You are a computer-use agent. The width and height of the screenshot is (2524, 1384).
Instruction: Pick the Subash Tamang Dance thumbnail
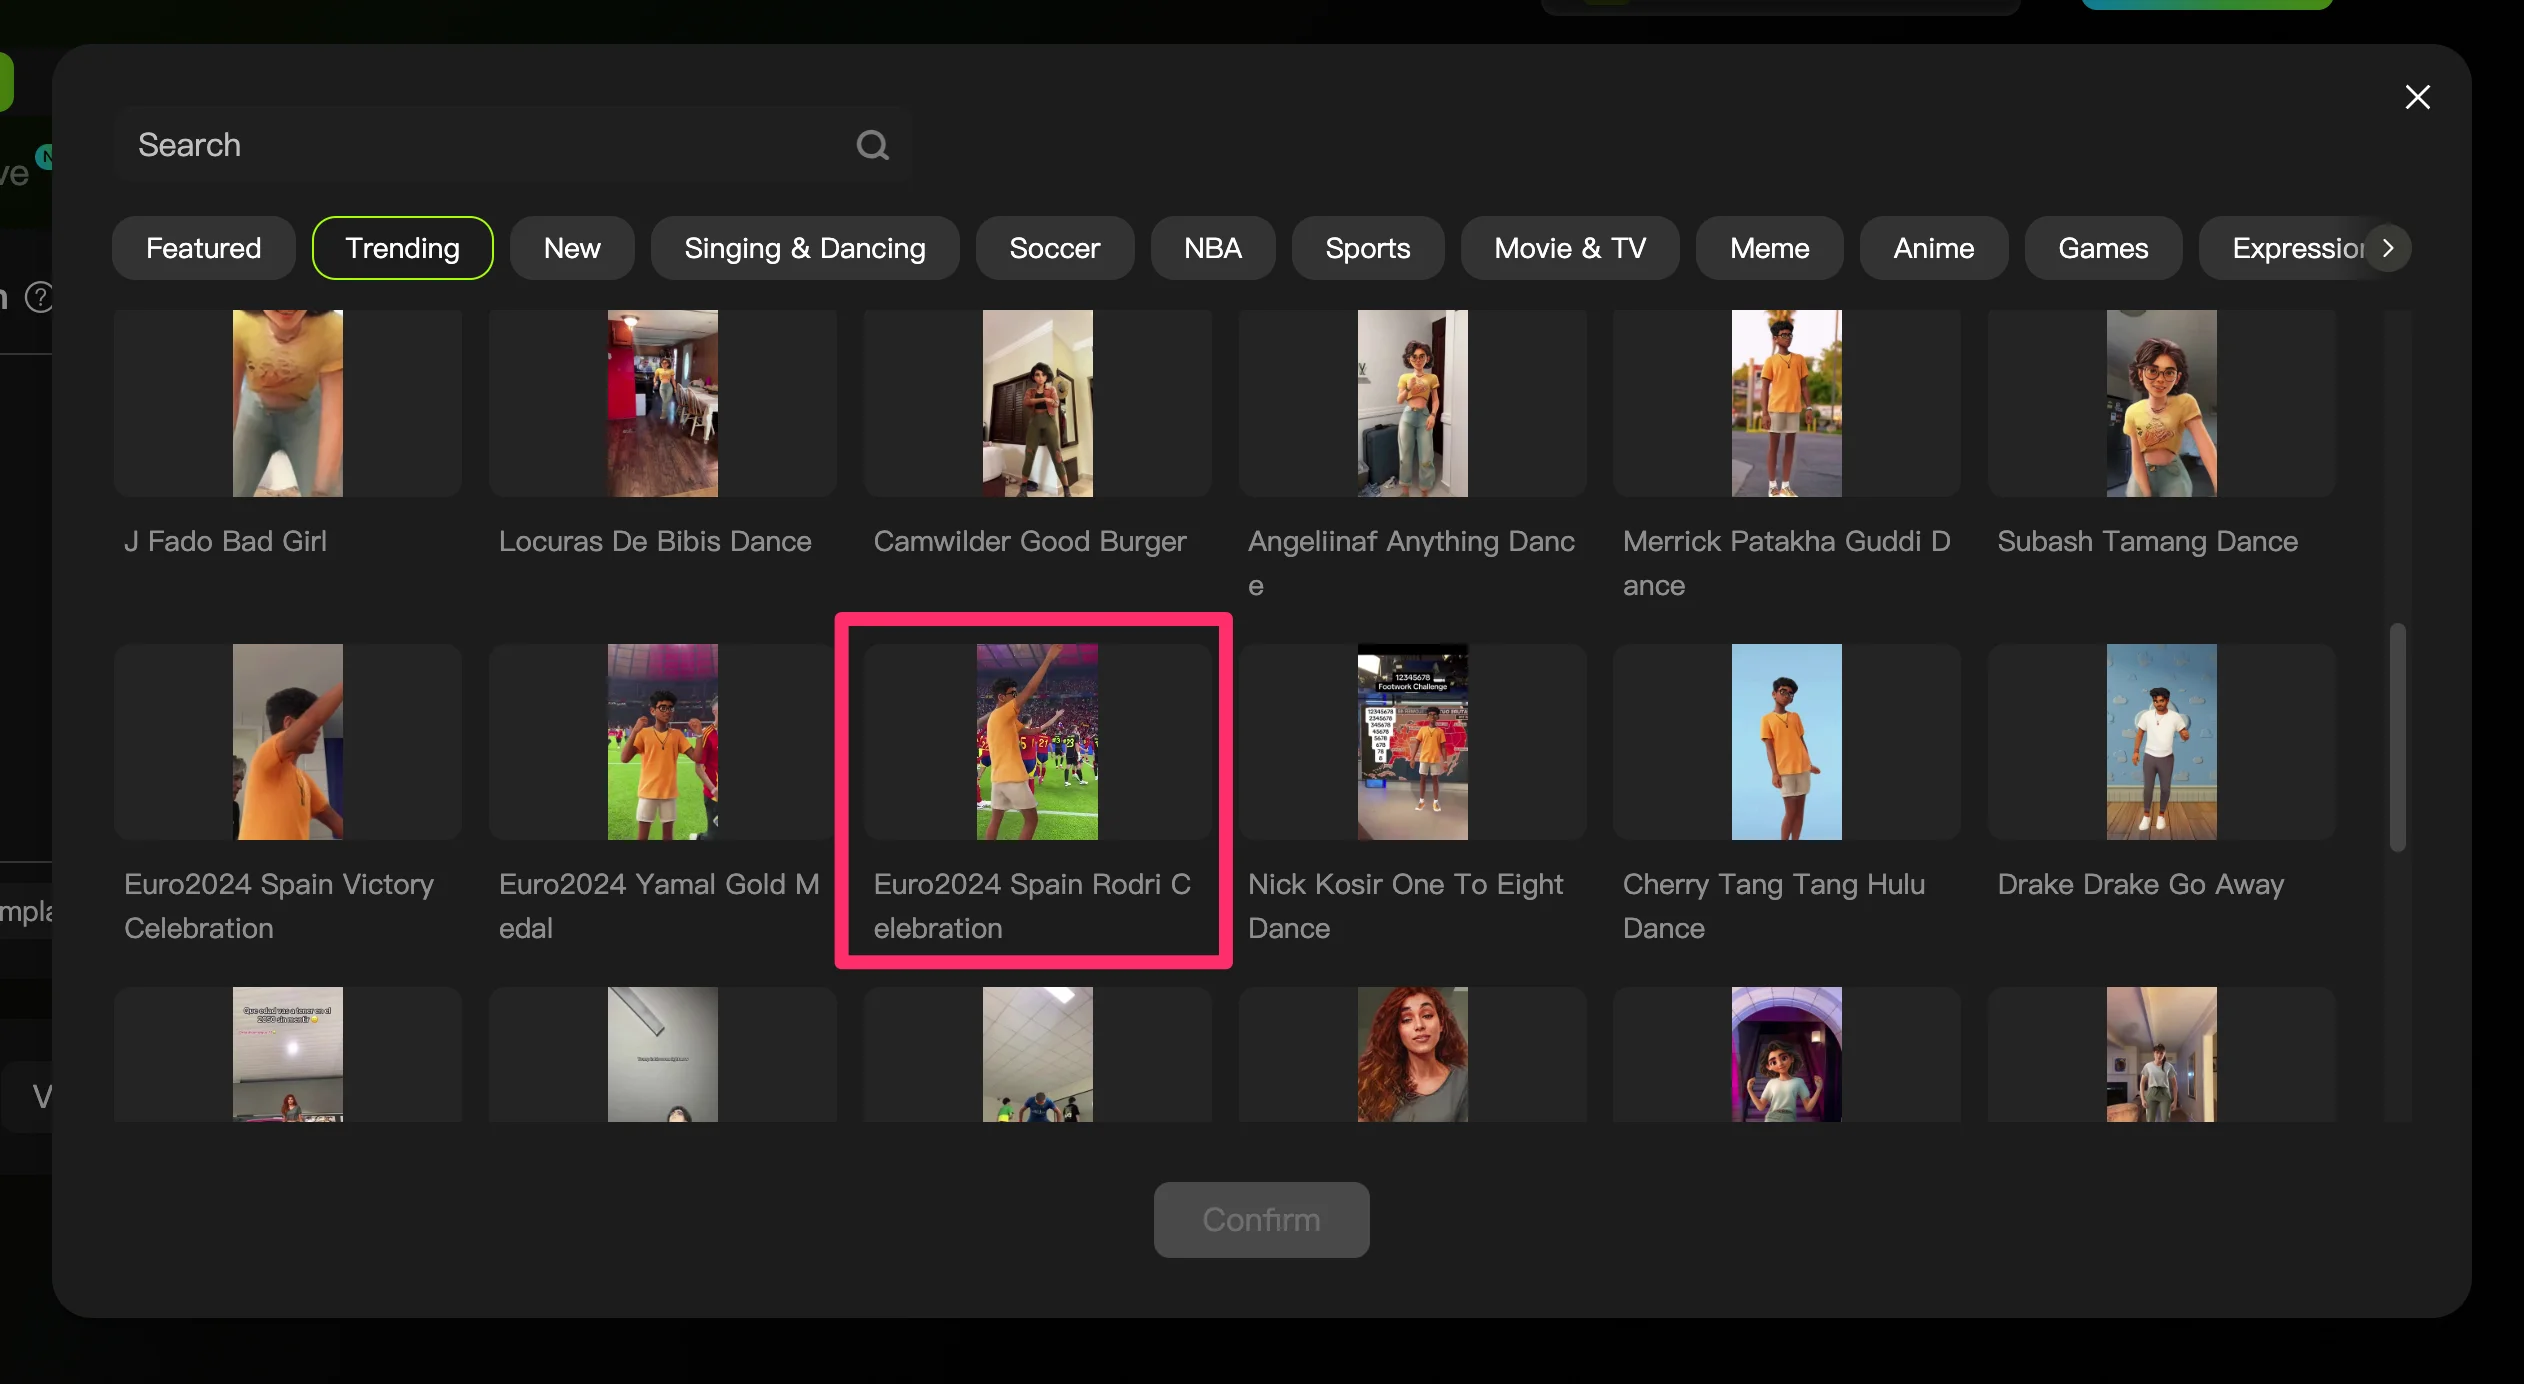point(2160,403)
